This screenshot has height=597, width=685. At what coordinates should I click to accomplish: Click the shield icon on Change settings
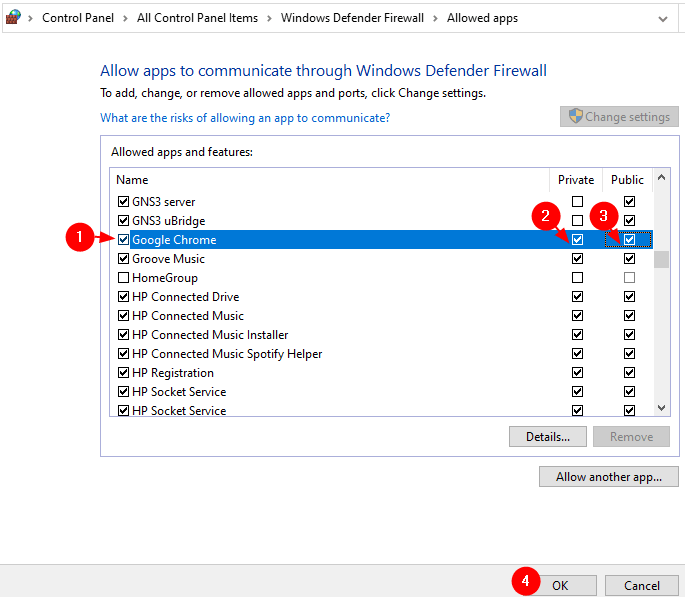pos(575,117)
